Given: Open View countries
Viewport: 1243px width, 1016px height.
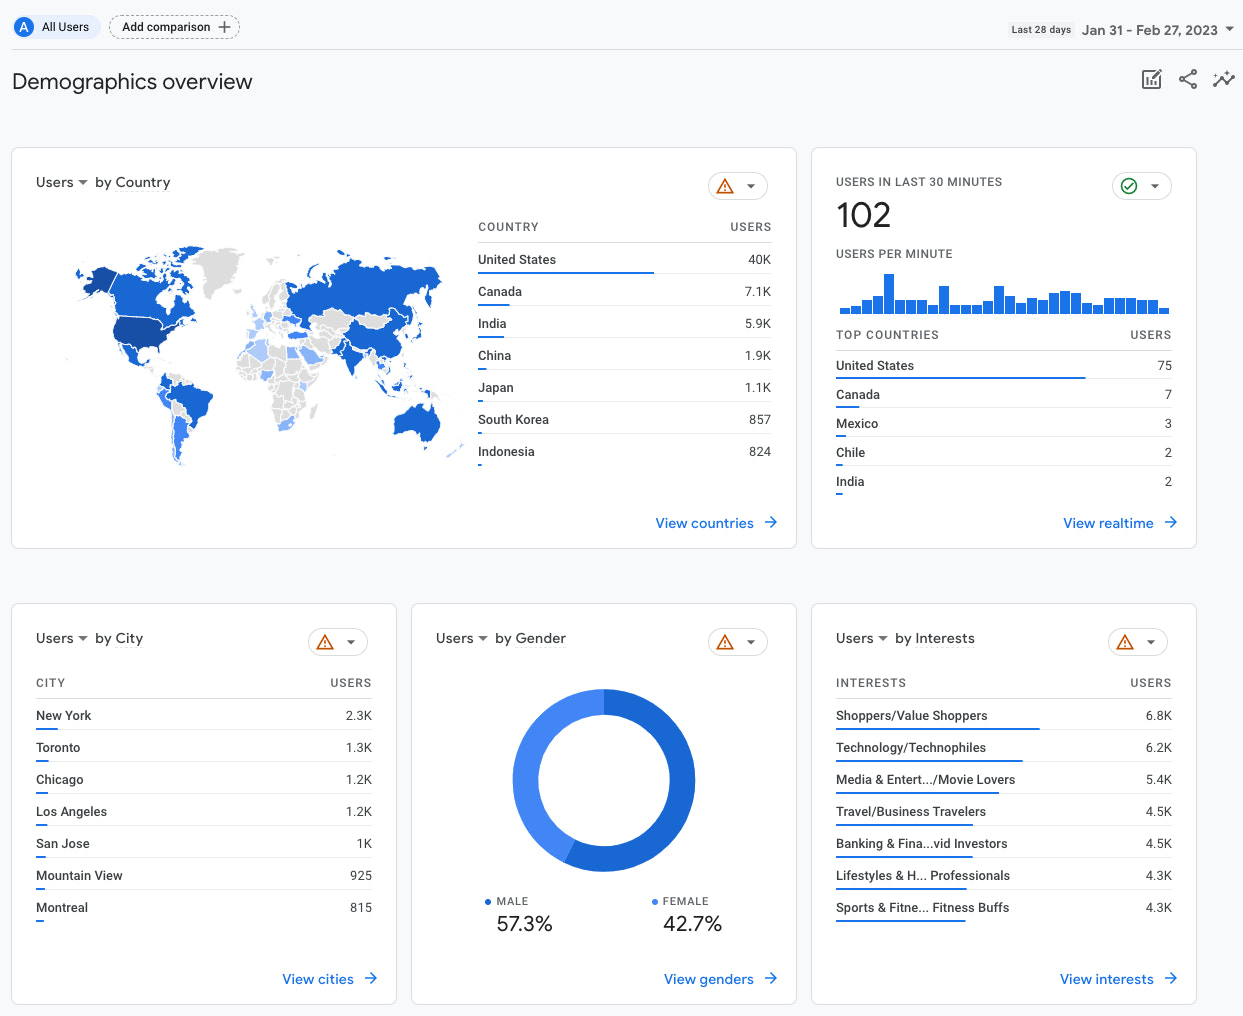Looking at the screenshot, I should pos(705,523).
